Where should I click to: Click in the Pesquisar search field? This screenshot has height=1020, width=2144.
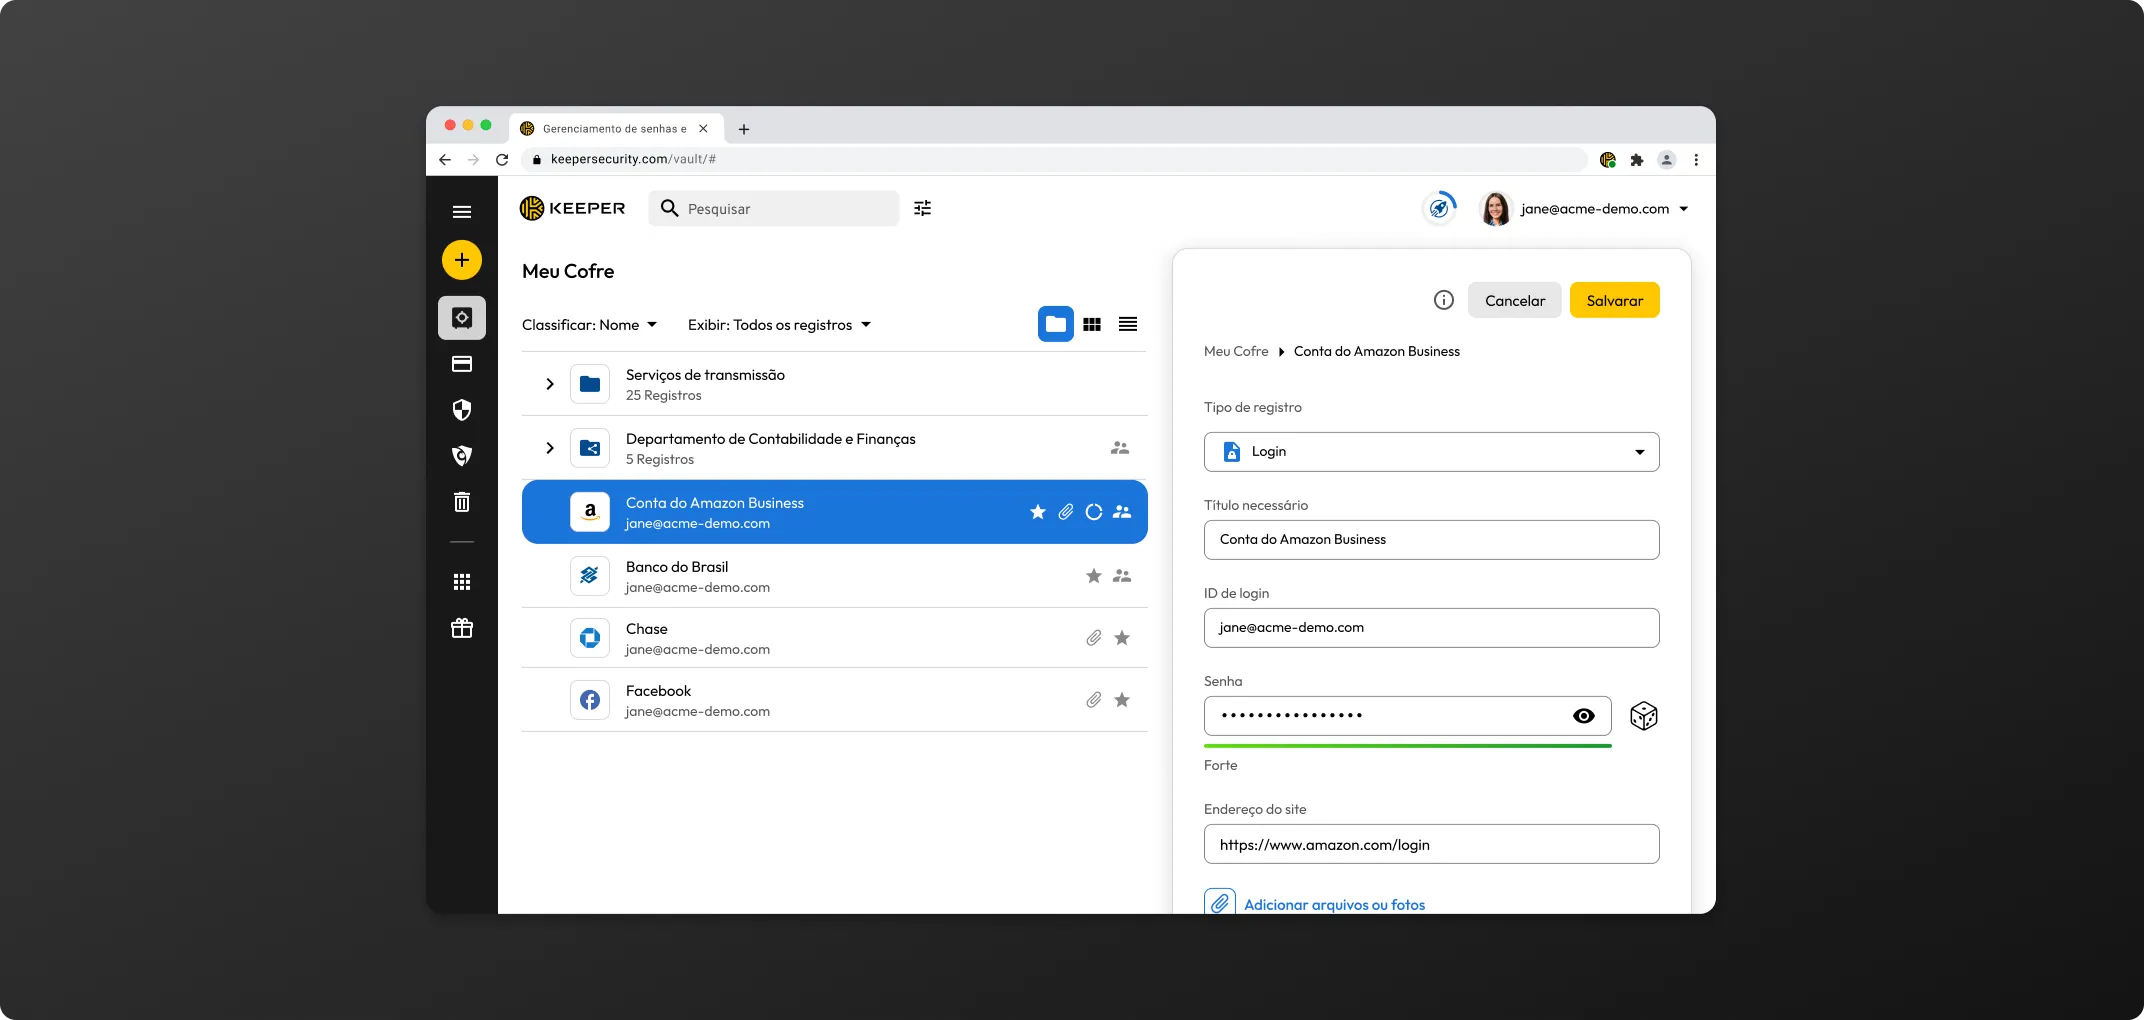(x=774, y=208)
